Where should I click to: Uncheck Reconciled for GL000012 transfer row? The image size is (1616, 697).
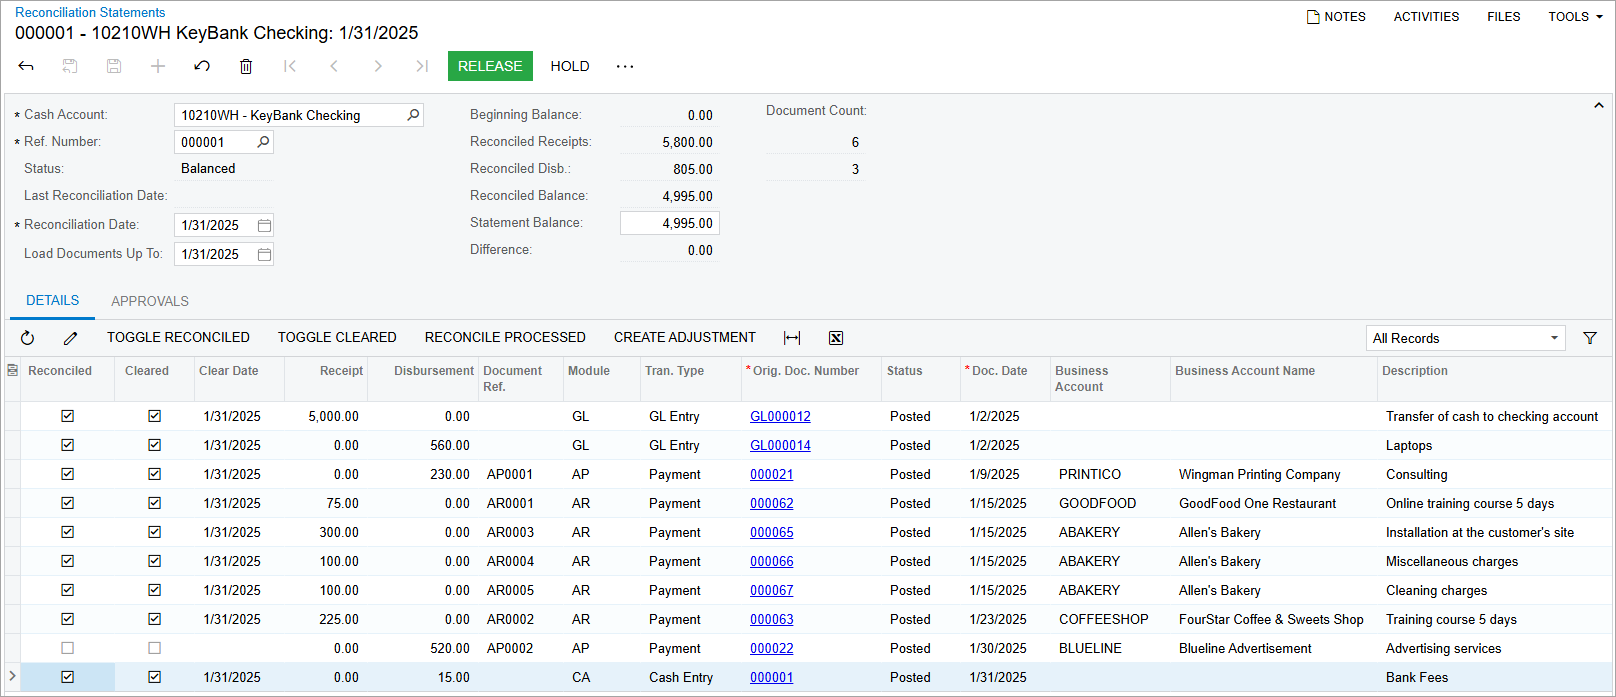(x=68, y=416)
